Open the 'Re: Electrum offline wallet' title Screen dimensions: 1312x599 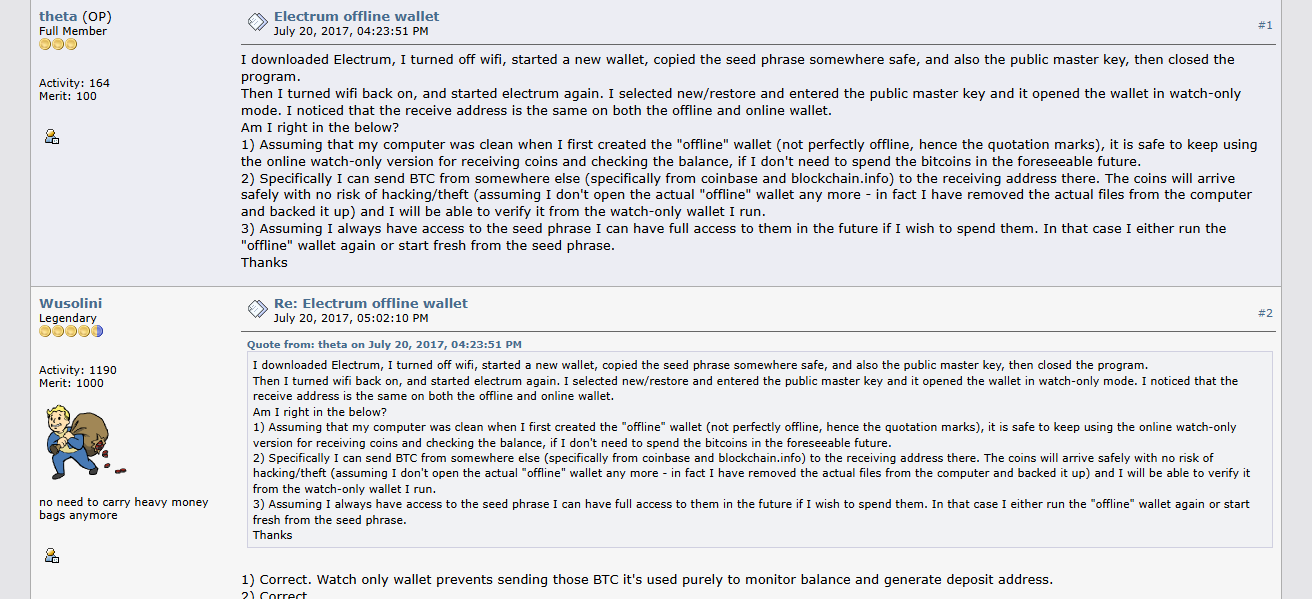pos(371,303)
